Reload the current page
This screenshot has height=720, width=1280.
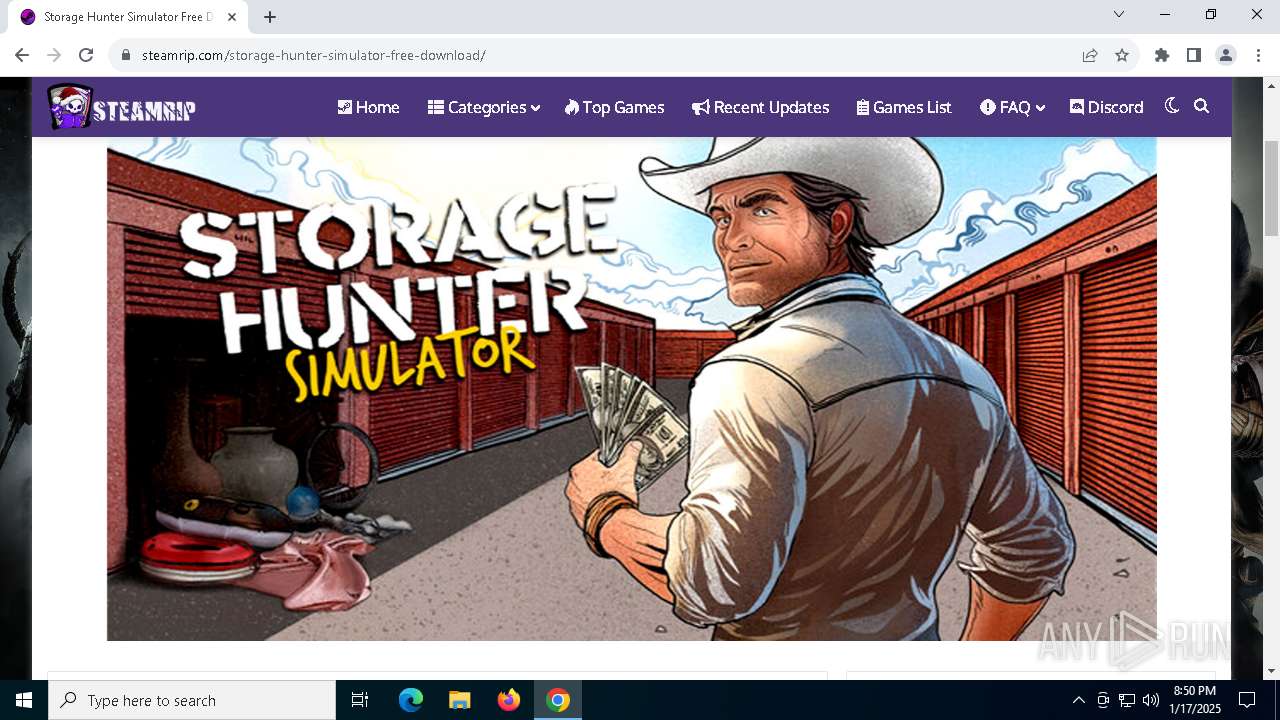click(x=86, y=55)
